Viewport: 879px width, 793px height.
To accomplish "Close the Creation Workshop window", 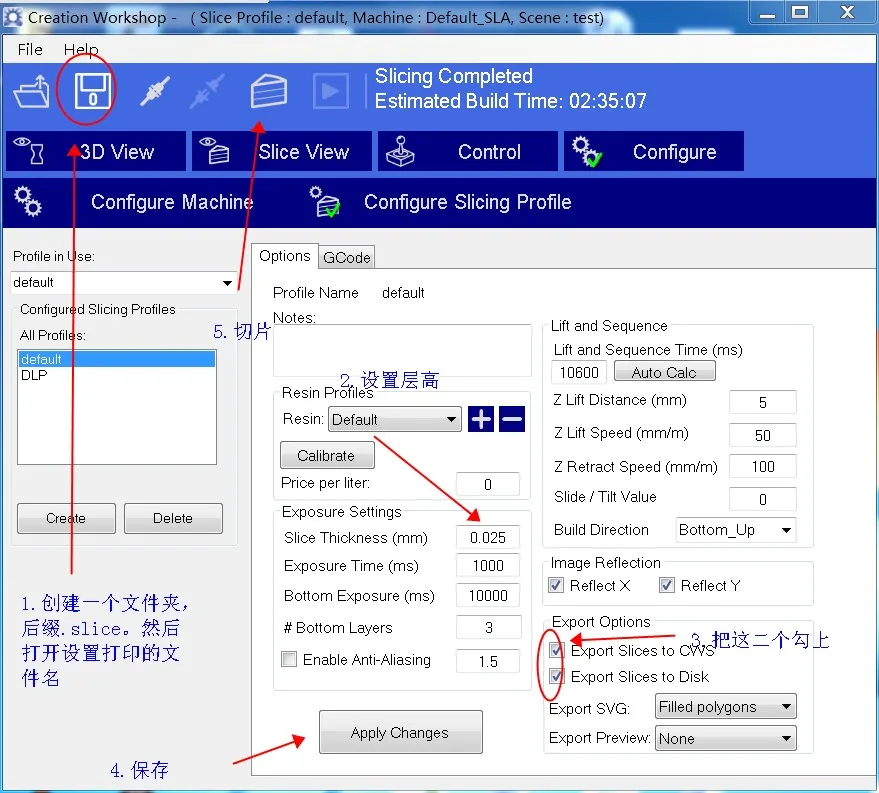I will point(847,12).
